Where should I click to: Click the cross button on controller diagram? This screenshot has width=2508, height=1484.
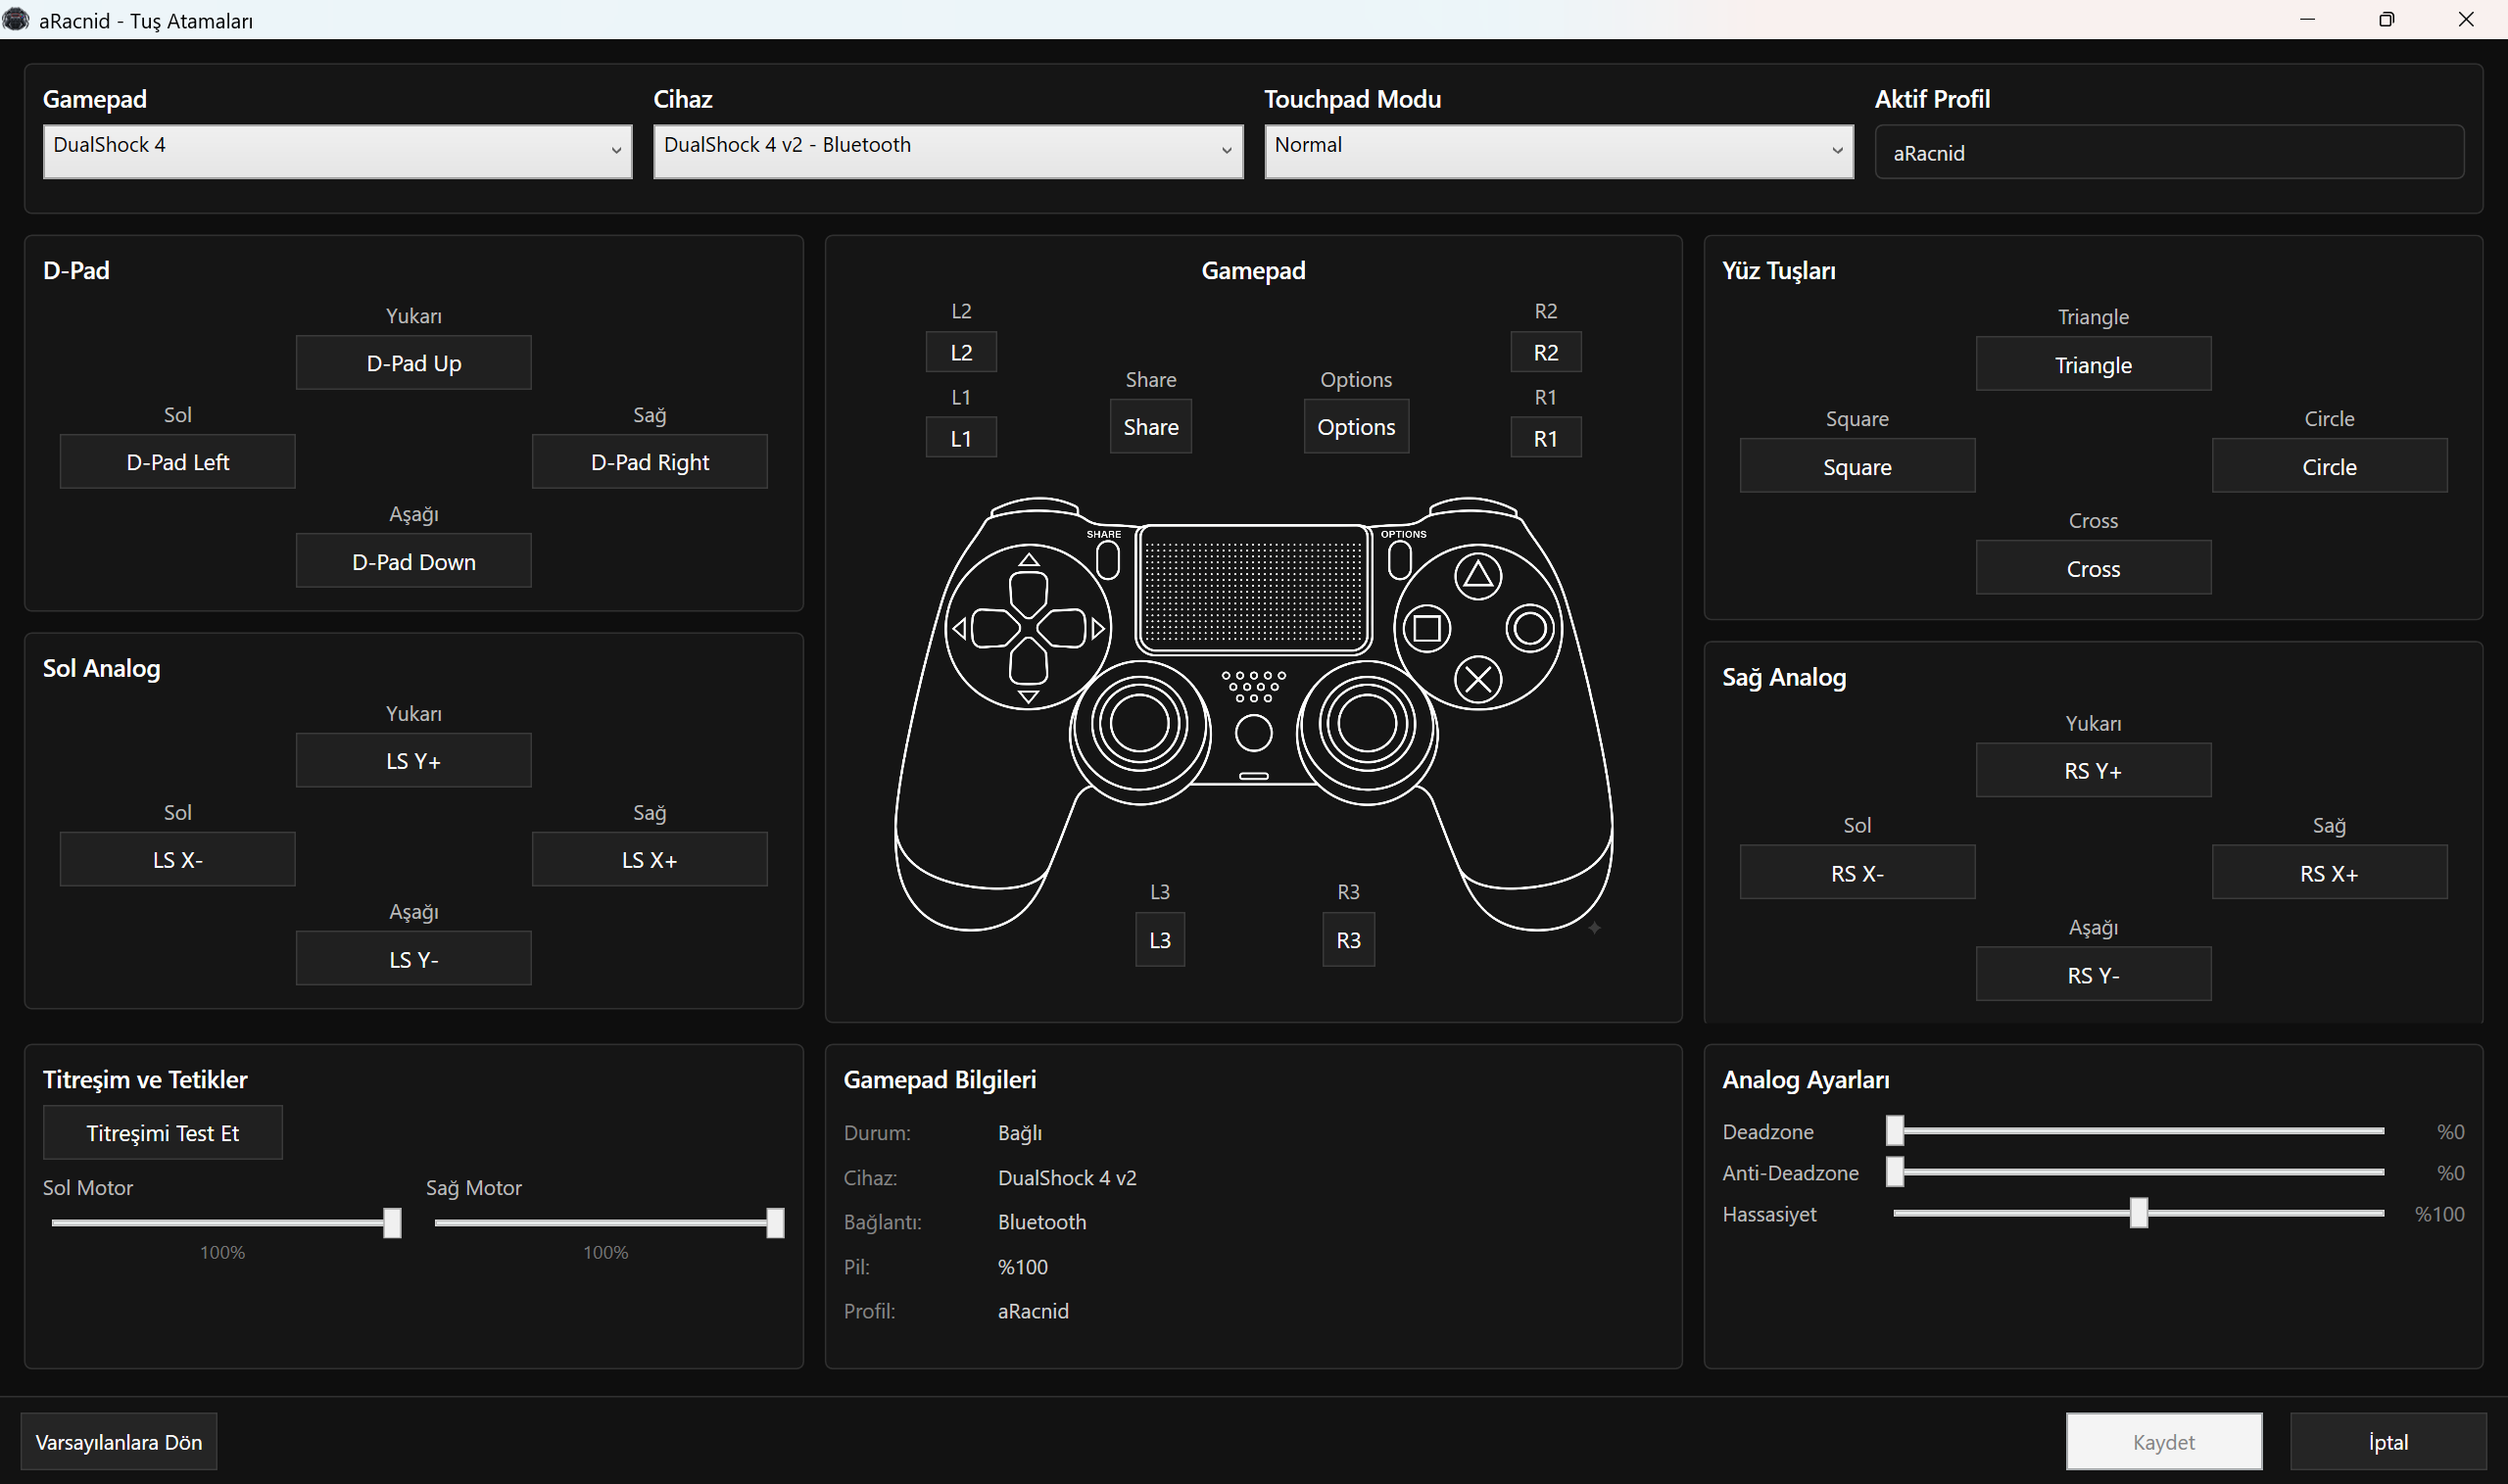[1478, 680]
